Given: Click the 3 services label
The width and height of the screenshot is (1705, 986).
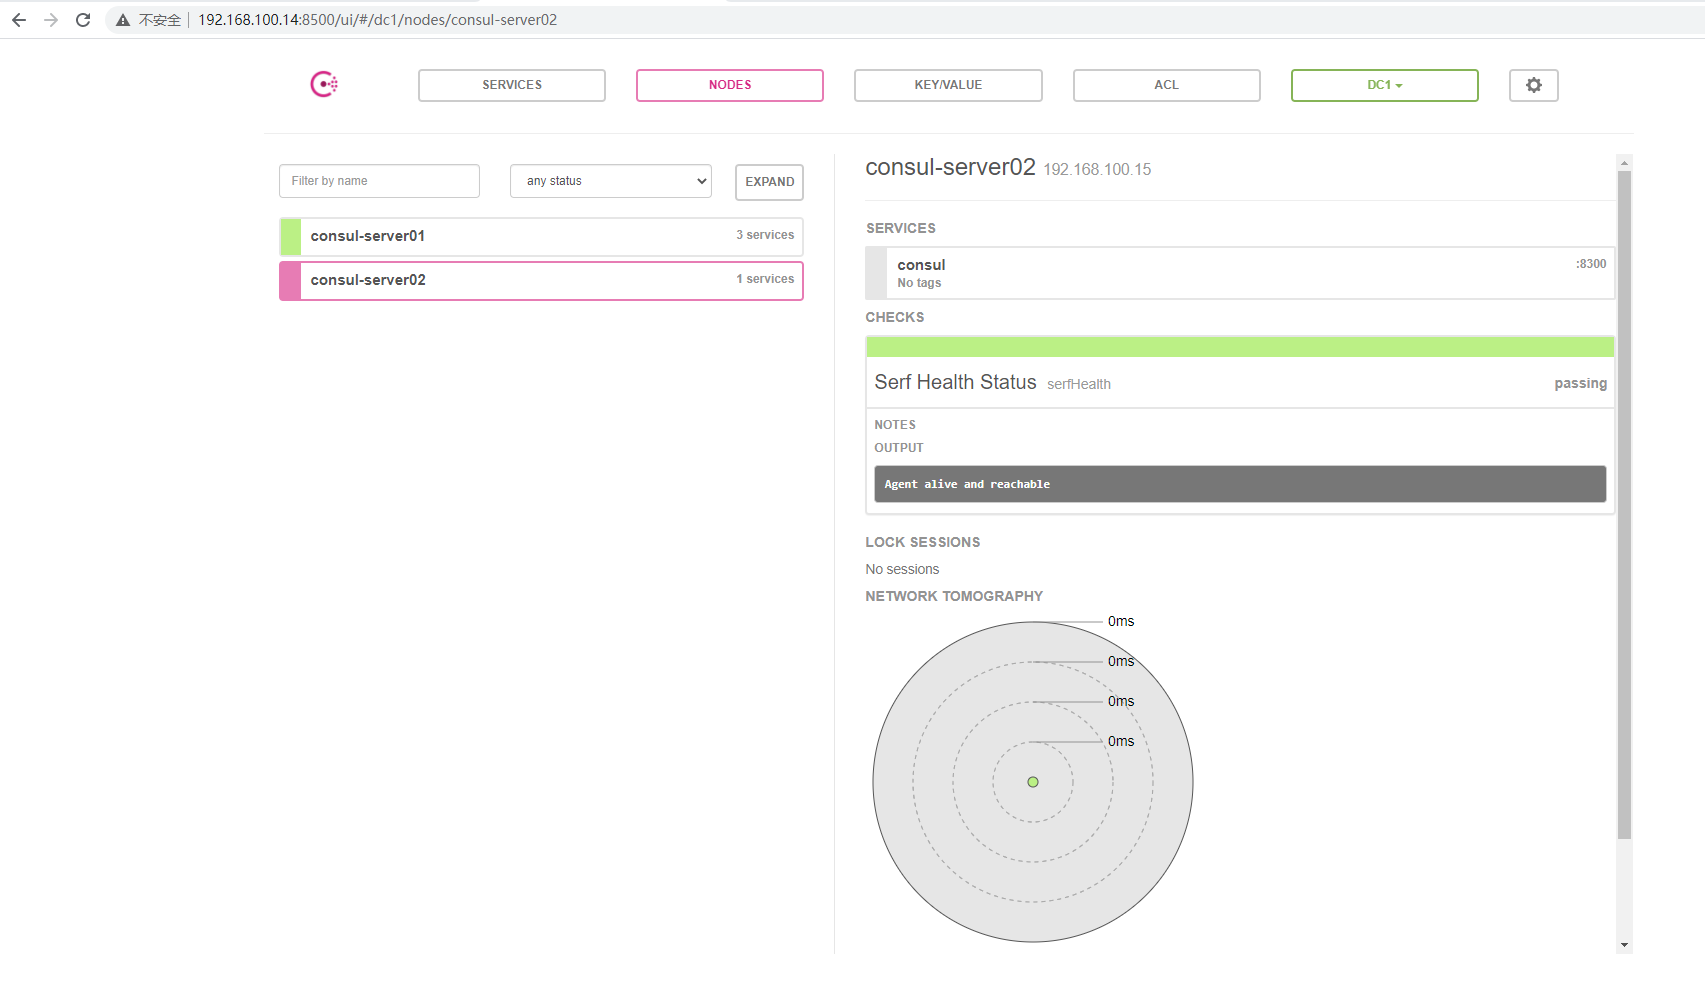Looking at the screenshot, I should click(x=765, y=235).
